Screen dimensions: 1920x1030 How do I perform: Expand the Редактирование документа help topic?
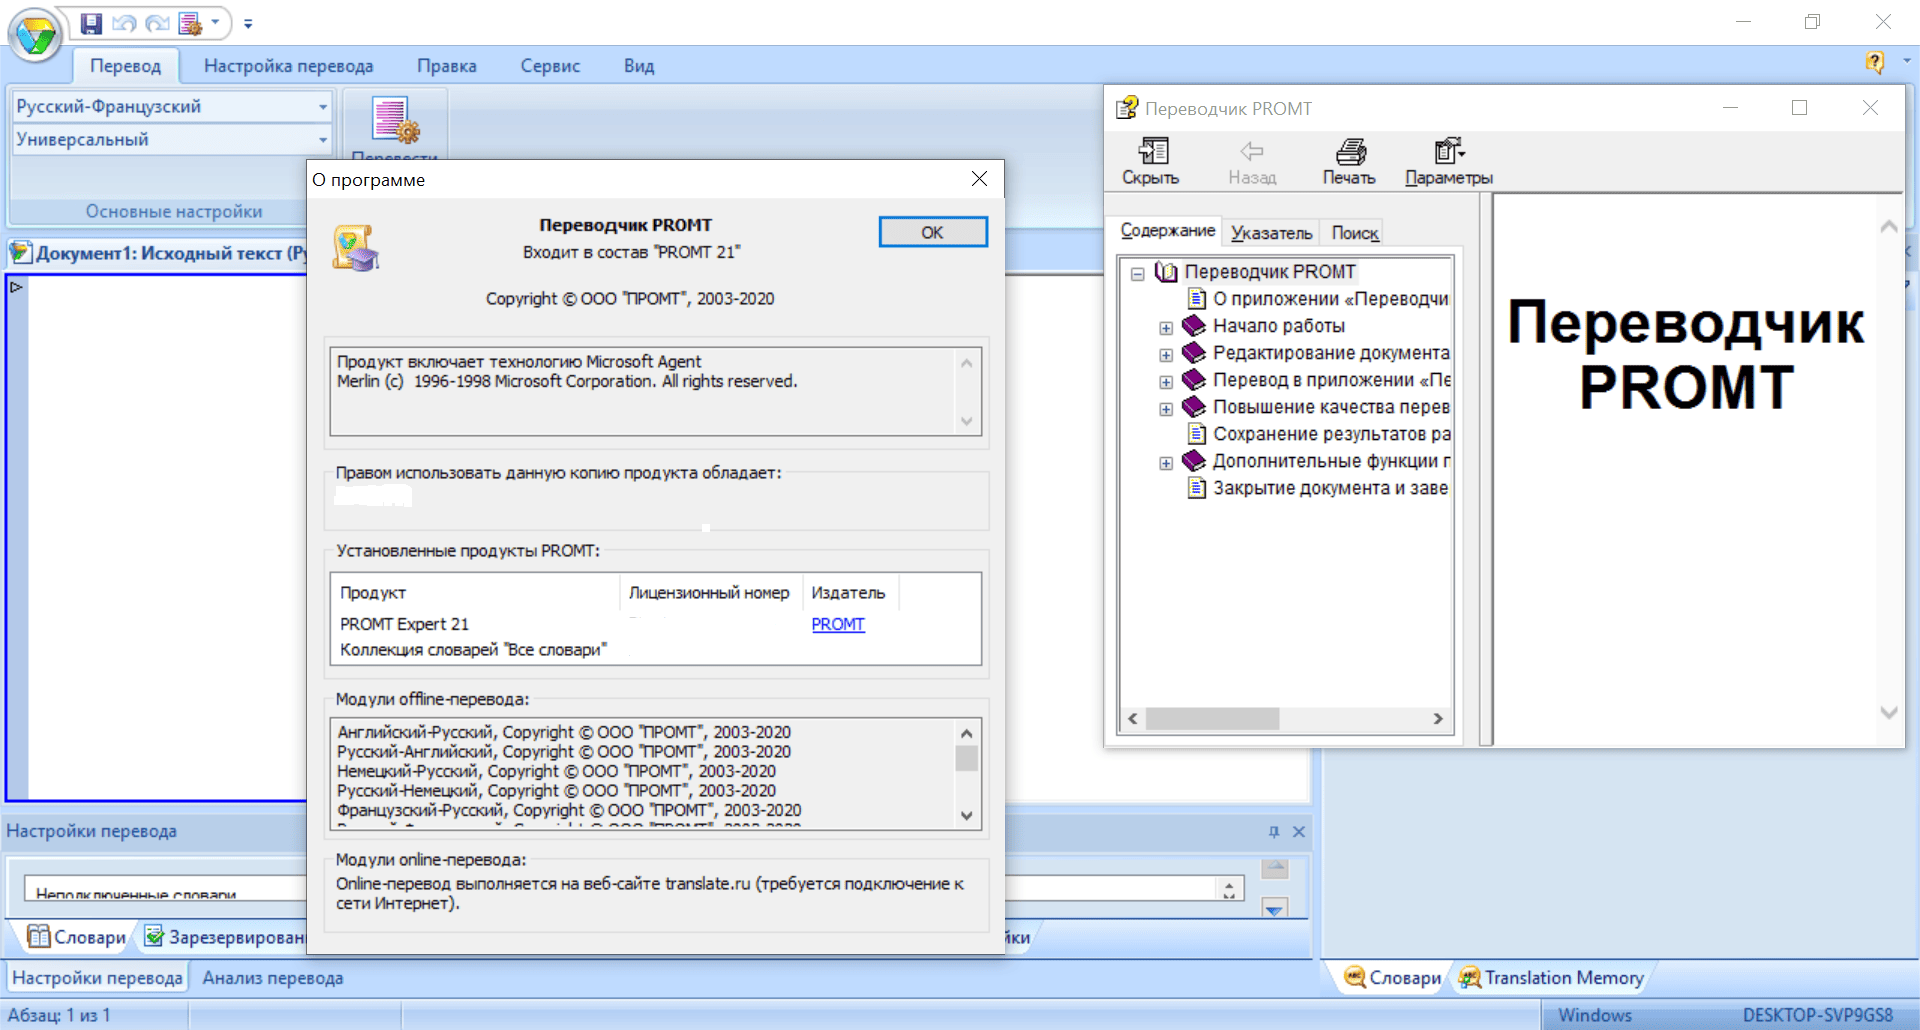pos(1166,354)
